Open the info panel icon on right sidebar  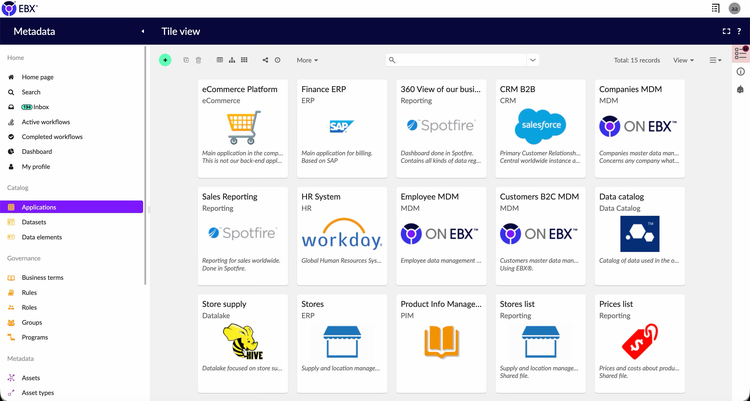(740, 72)
